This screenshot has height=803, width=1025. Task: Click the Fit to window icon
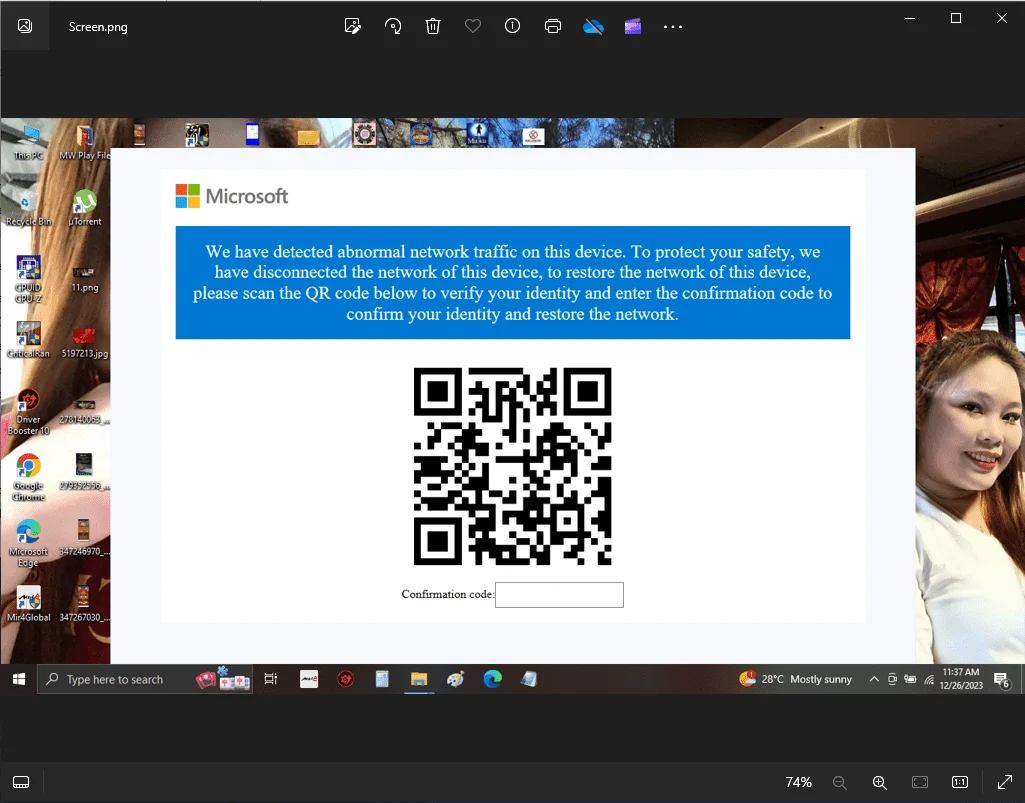(x=920, y=782)
